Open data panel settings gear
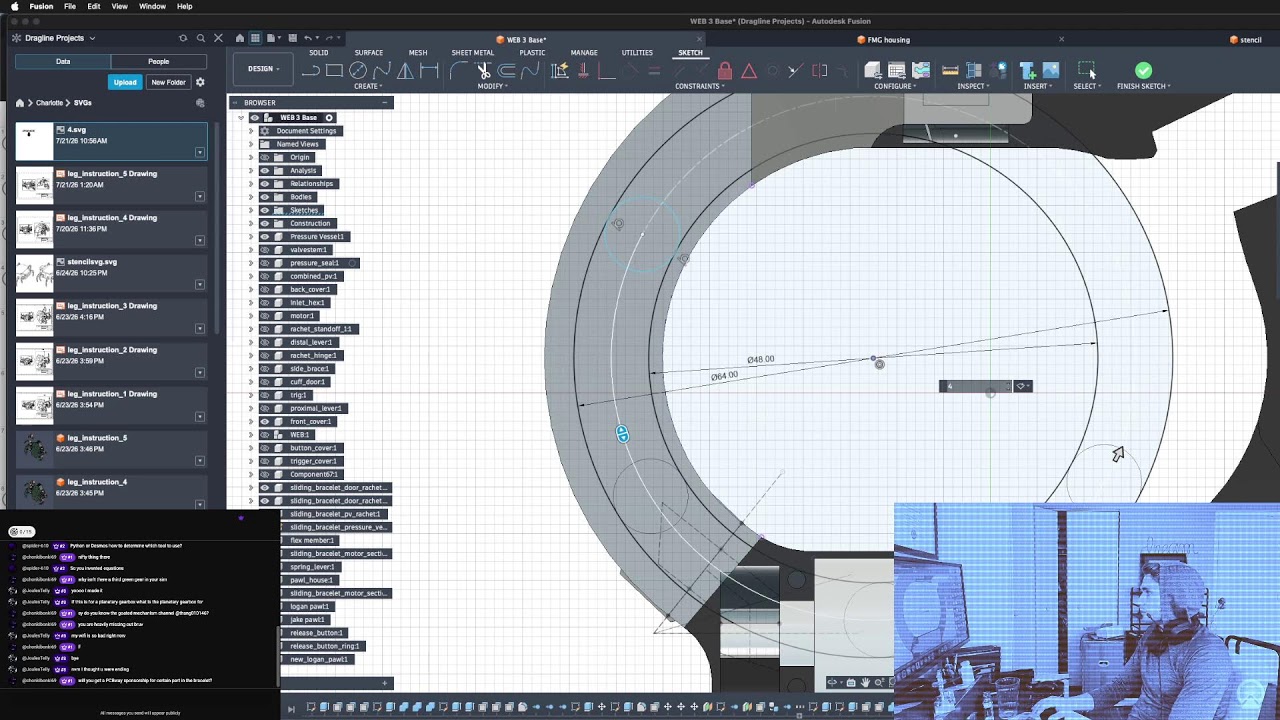Viewport: 1280px width, 720px height. click(200, 82)
